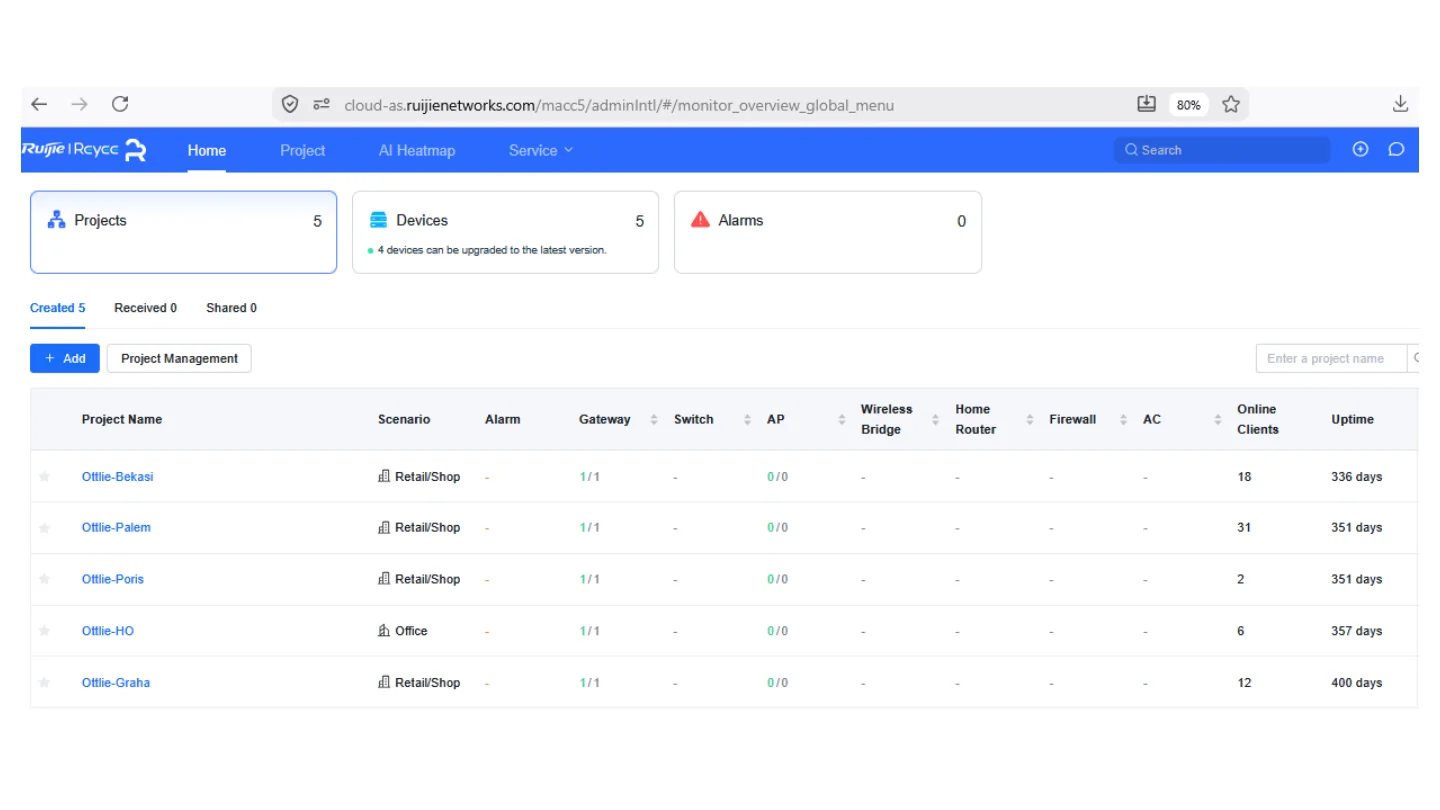The image size is (1440, 810).
Task: Open the Project menu
Action: coord(302,150)
